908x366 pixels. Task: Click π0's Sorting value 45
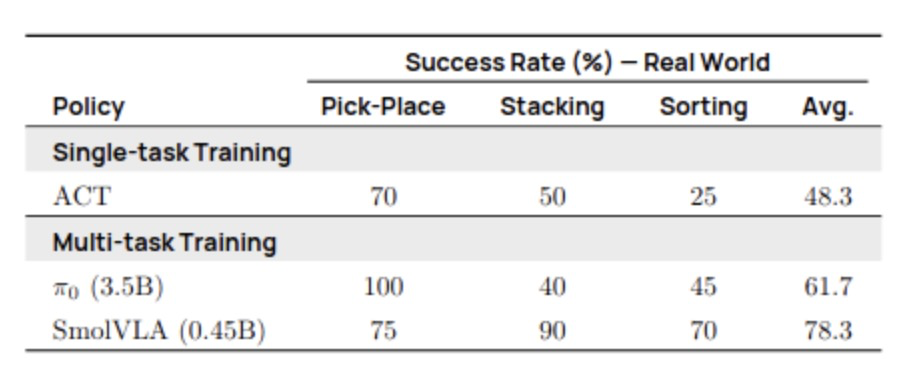click(x=703, y=287)
